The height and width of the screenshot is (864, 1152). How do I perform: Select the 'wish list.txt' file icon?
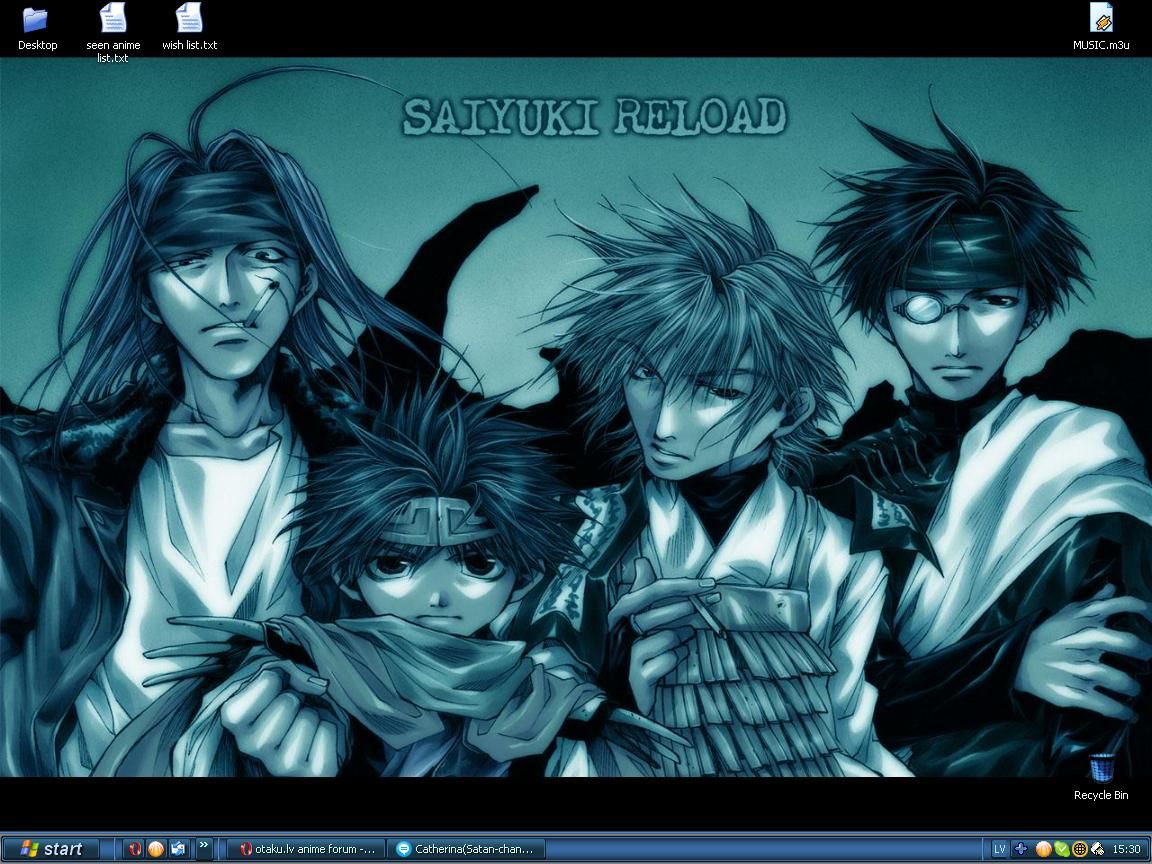click(190, 27)
